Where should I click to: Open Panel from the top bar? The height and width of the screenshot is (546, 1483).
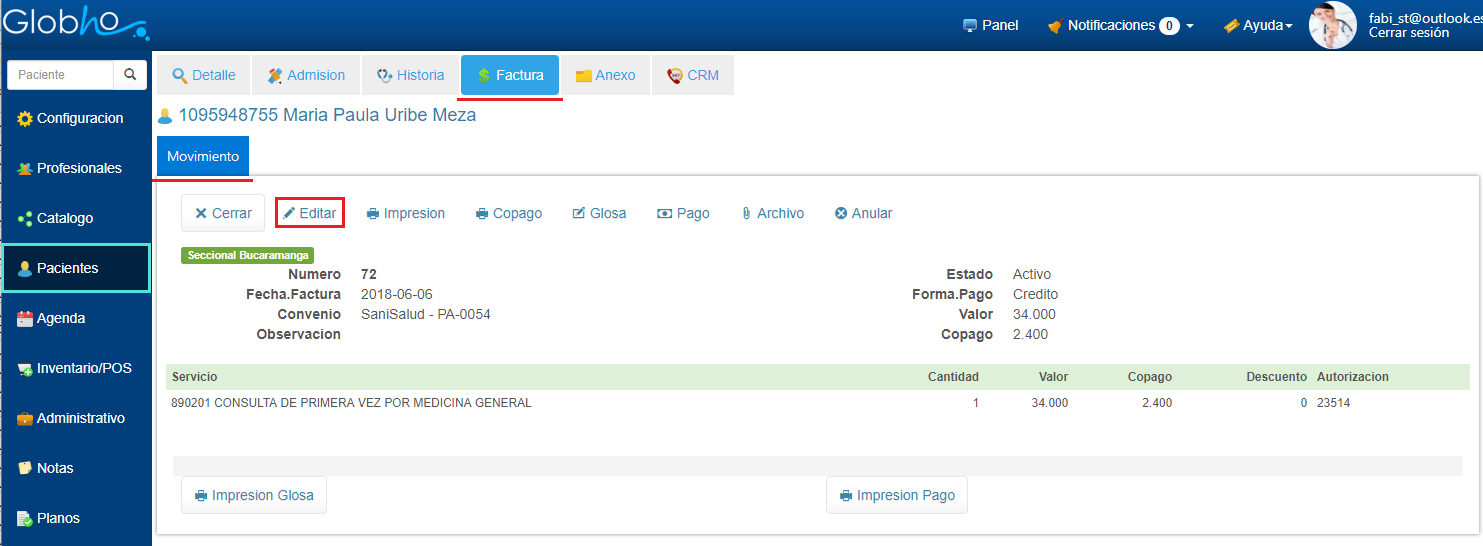(990, 26)
